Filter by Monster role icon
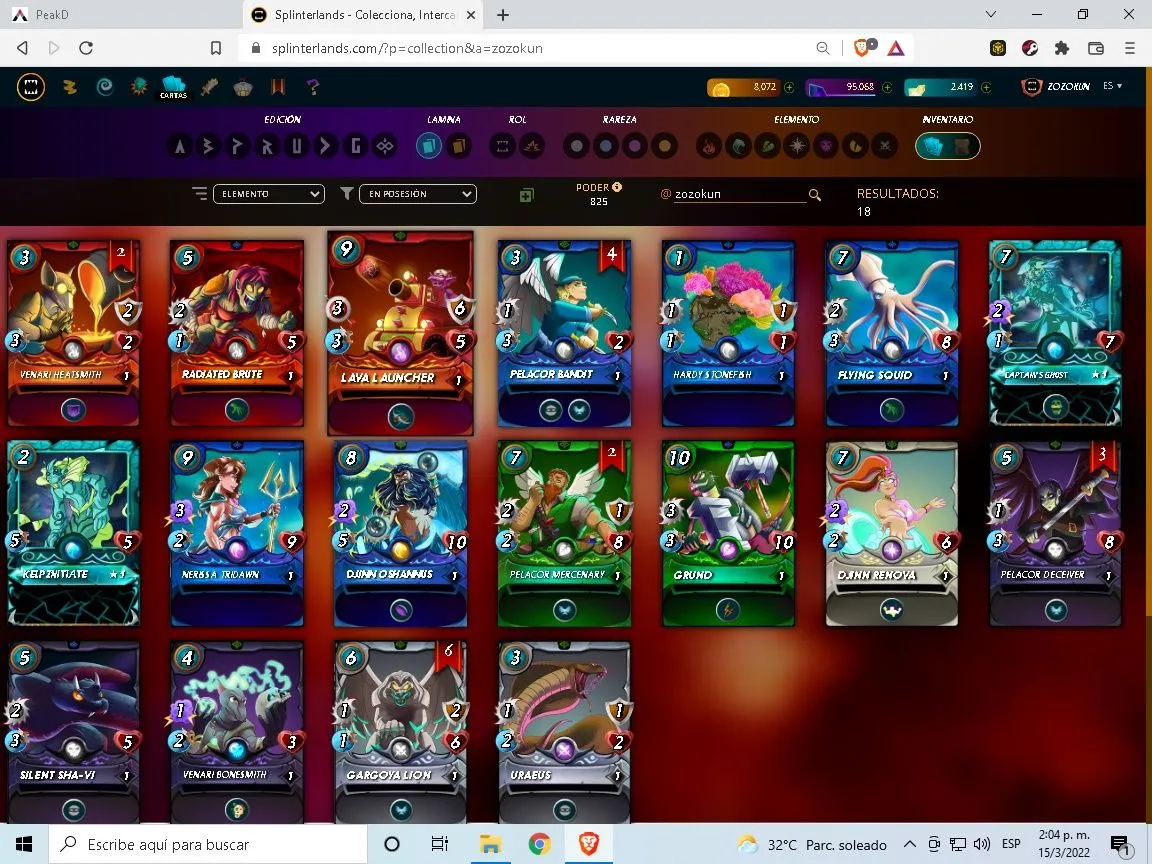This screenshot has height=864, width=1152. pyautogui.click(x=503, y=145)
